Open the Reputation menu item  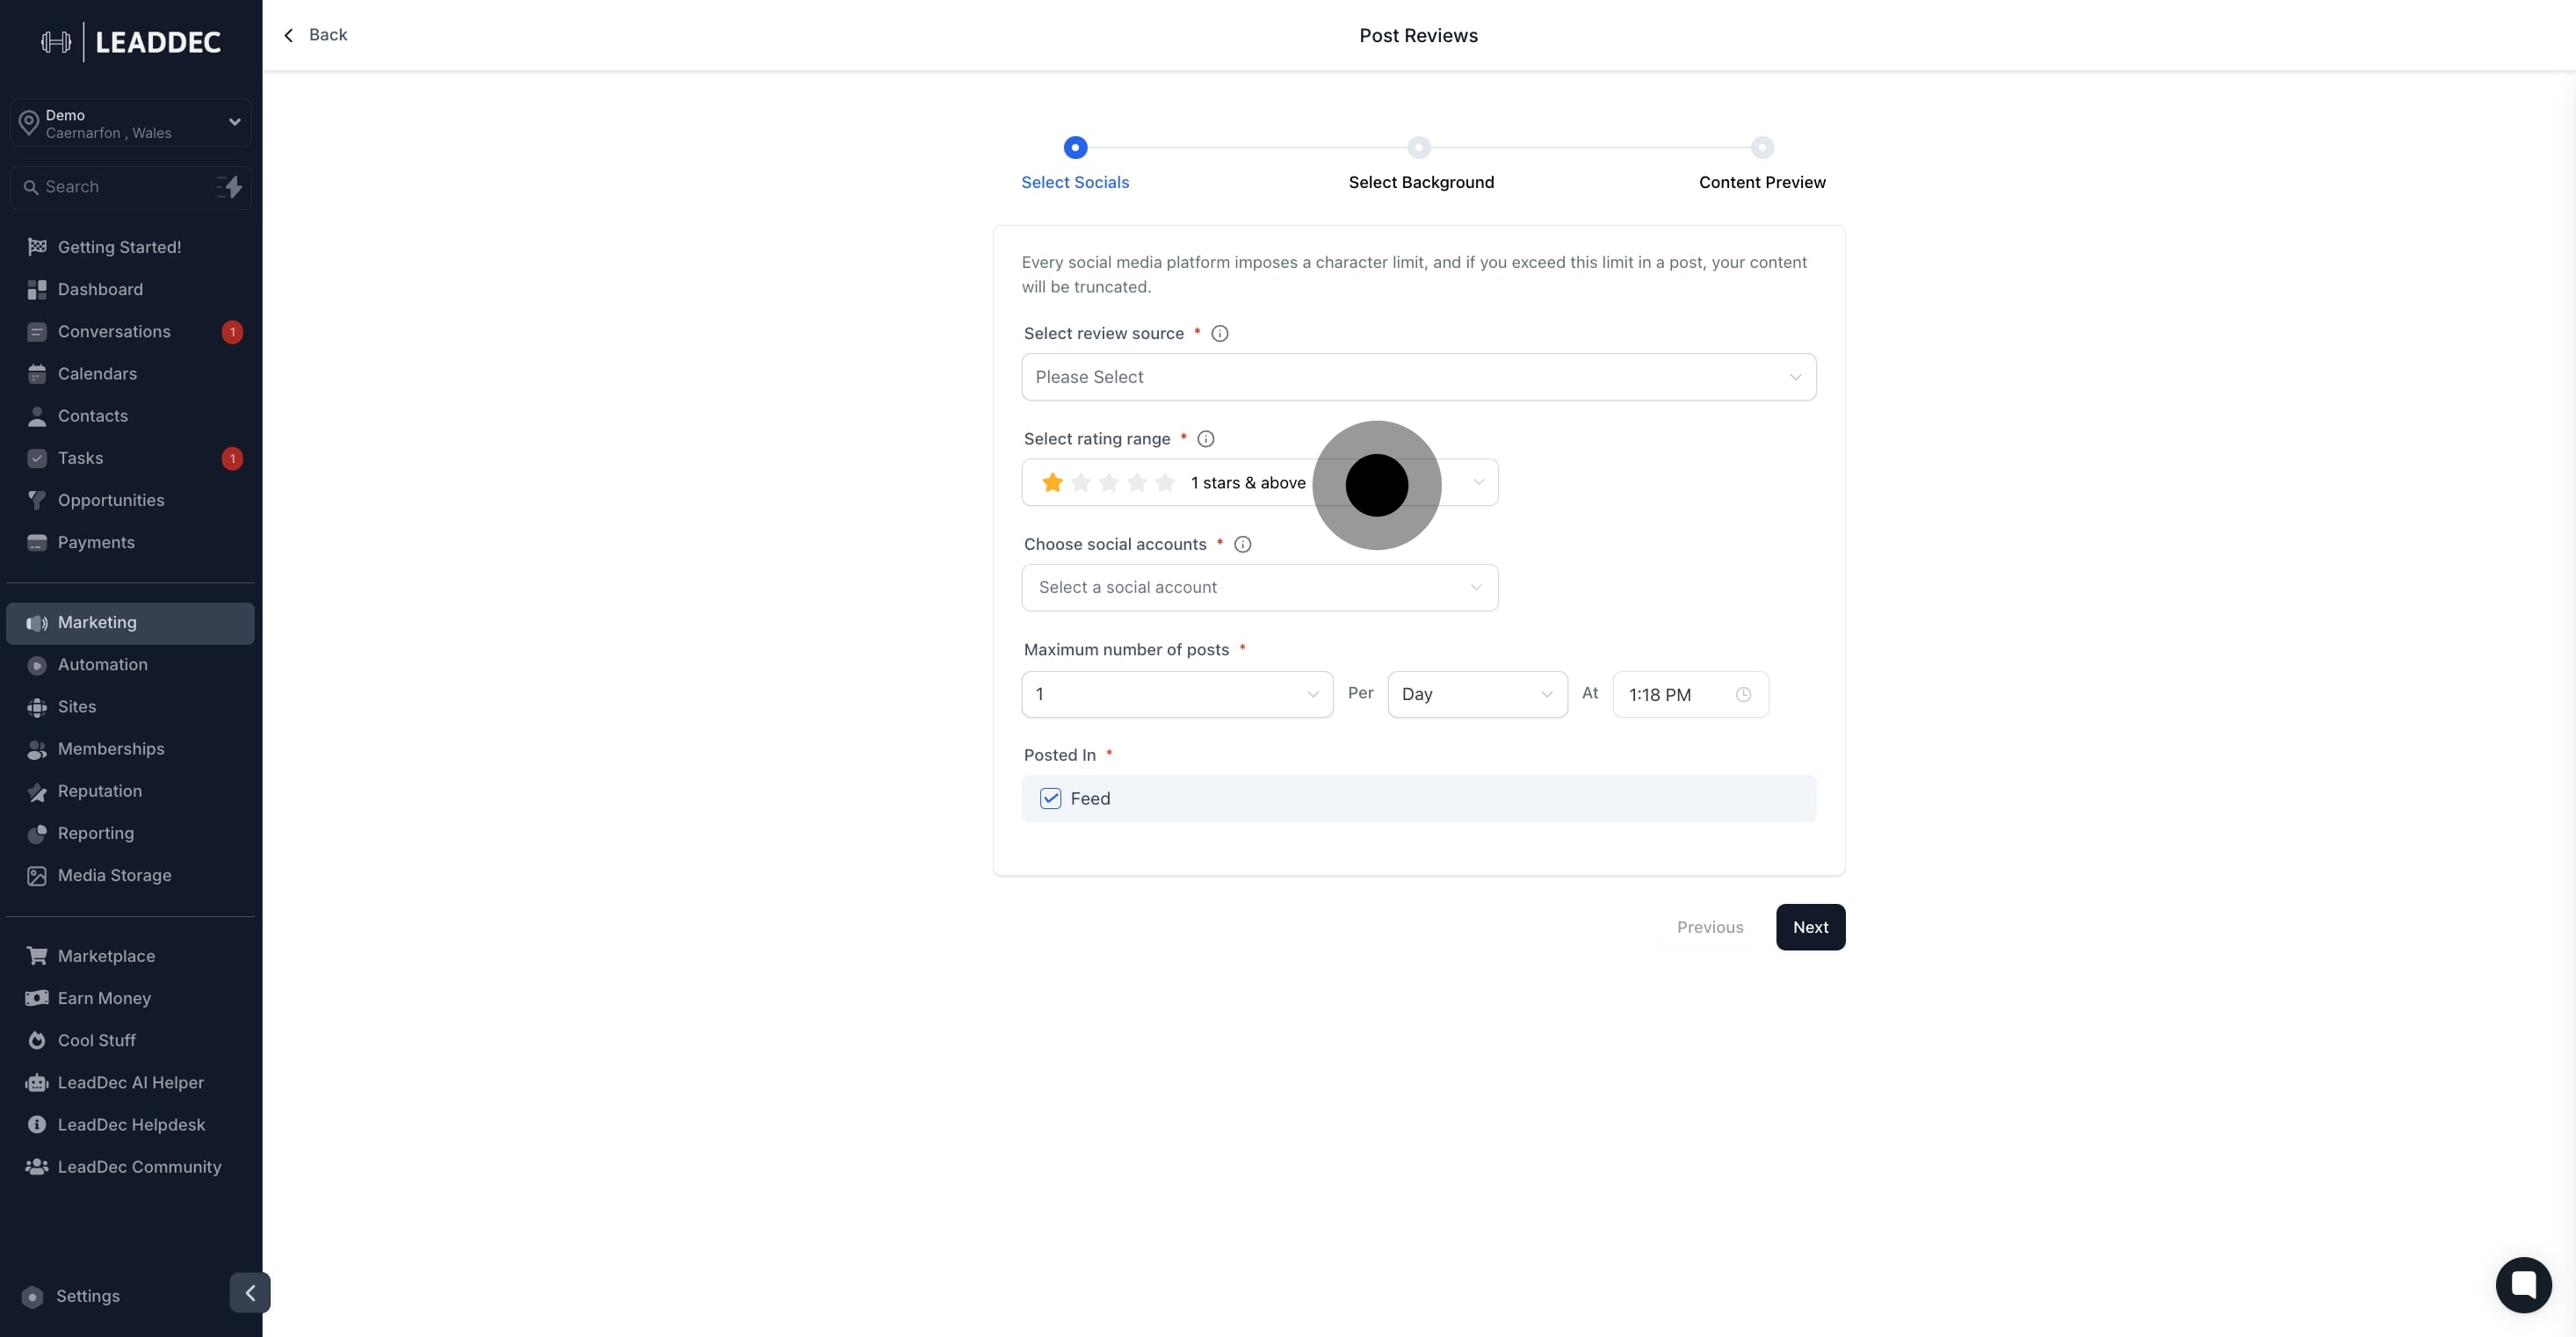130,792
